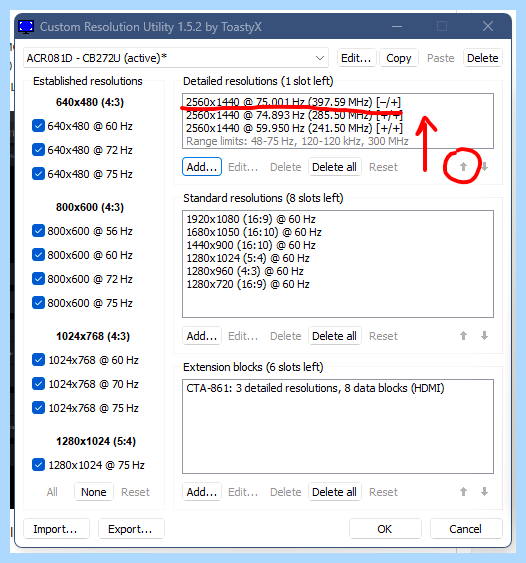Image resolution: width=526 pixels, height=563 pixels.
Task: Delete all standard resolutions
Action: [x=334, y=336]
